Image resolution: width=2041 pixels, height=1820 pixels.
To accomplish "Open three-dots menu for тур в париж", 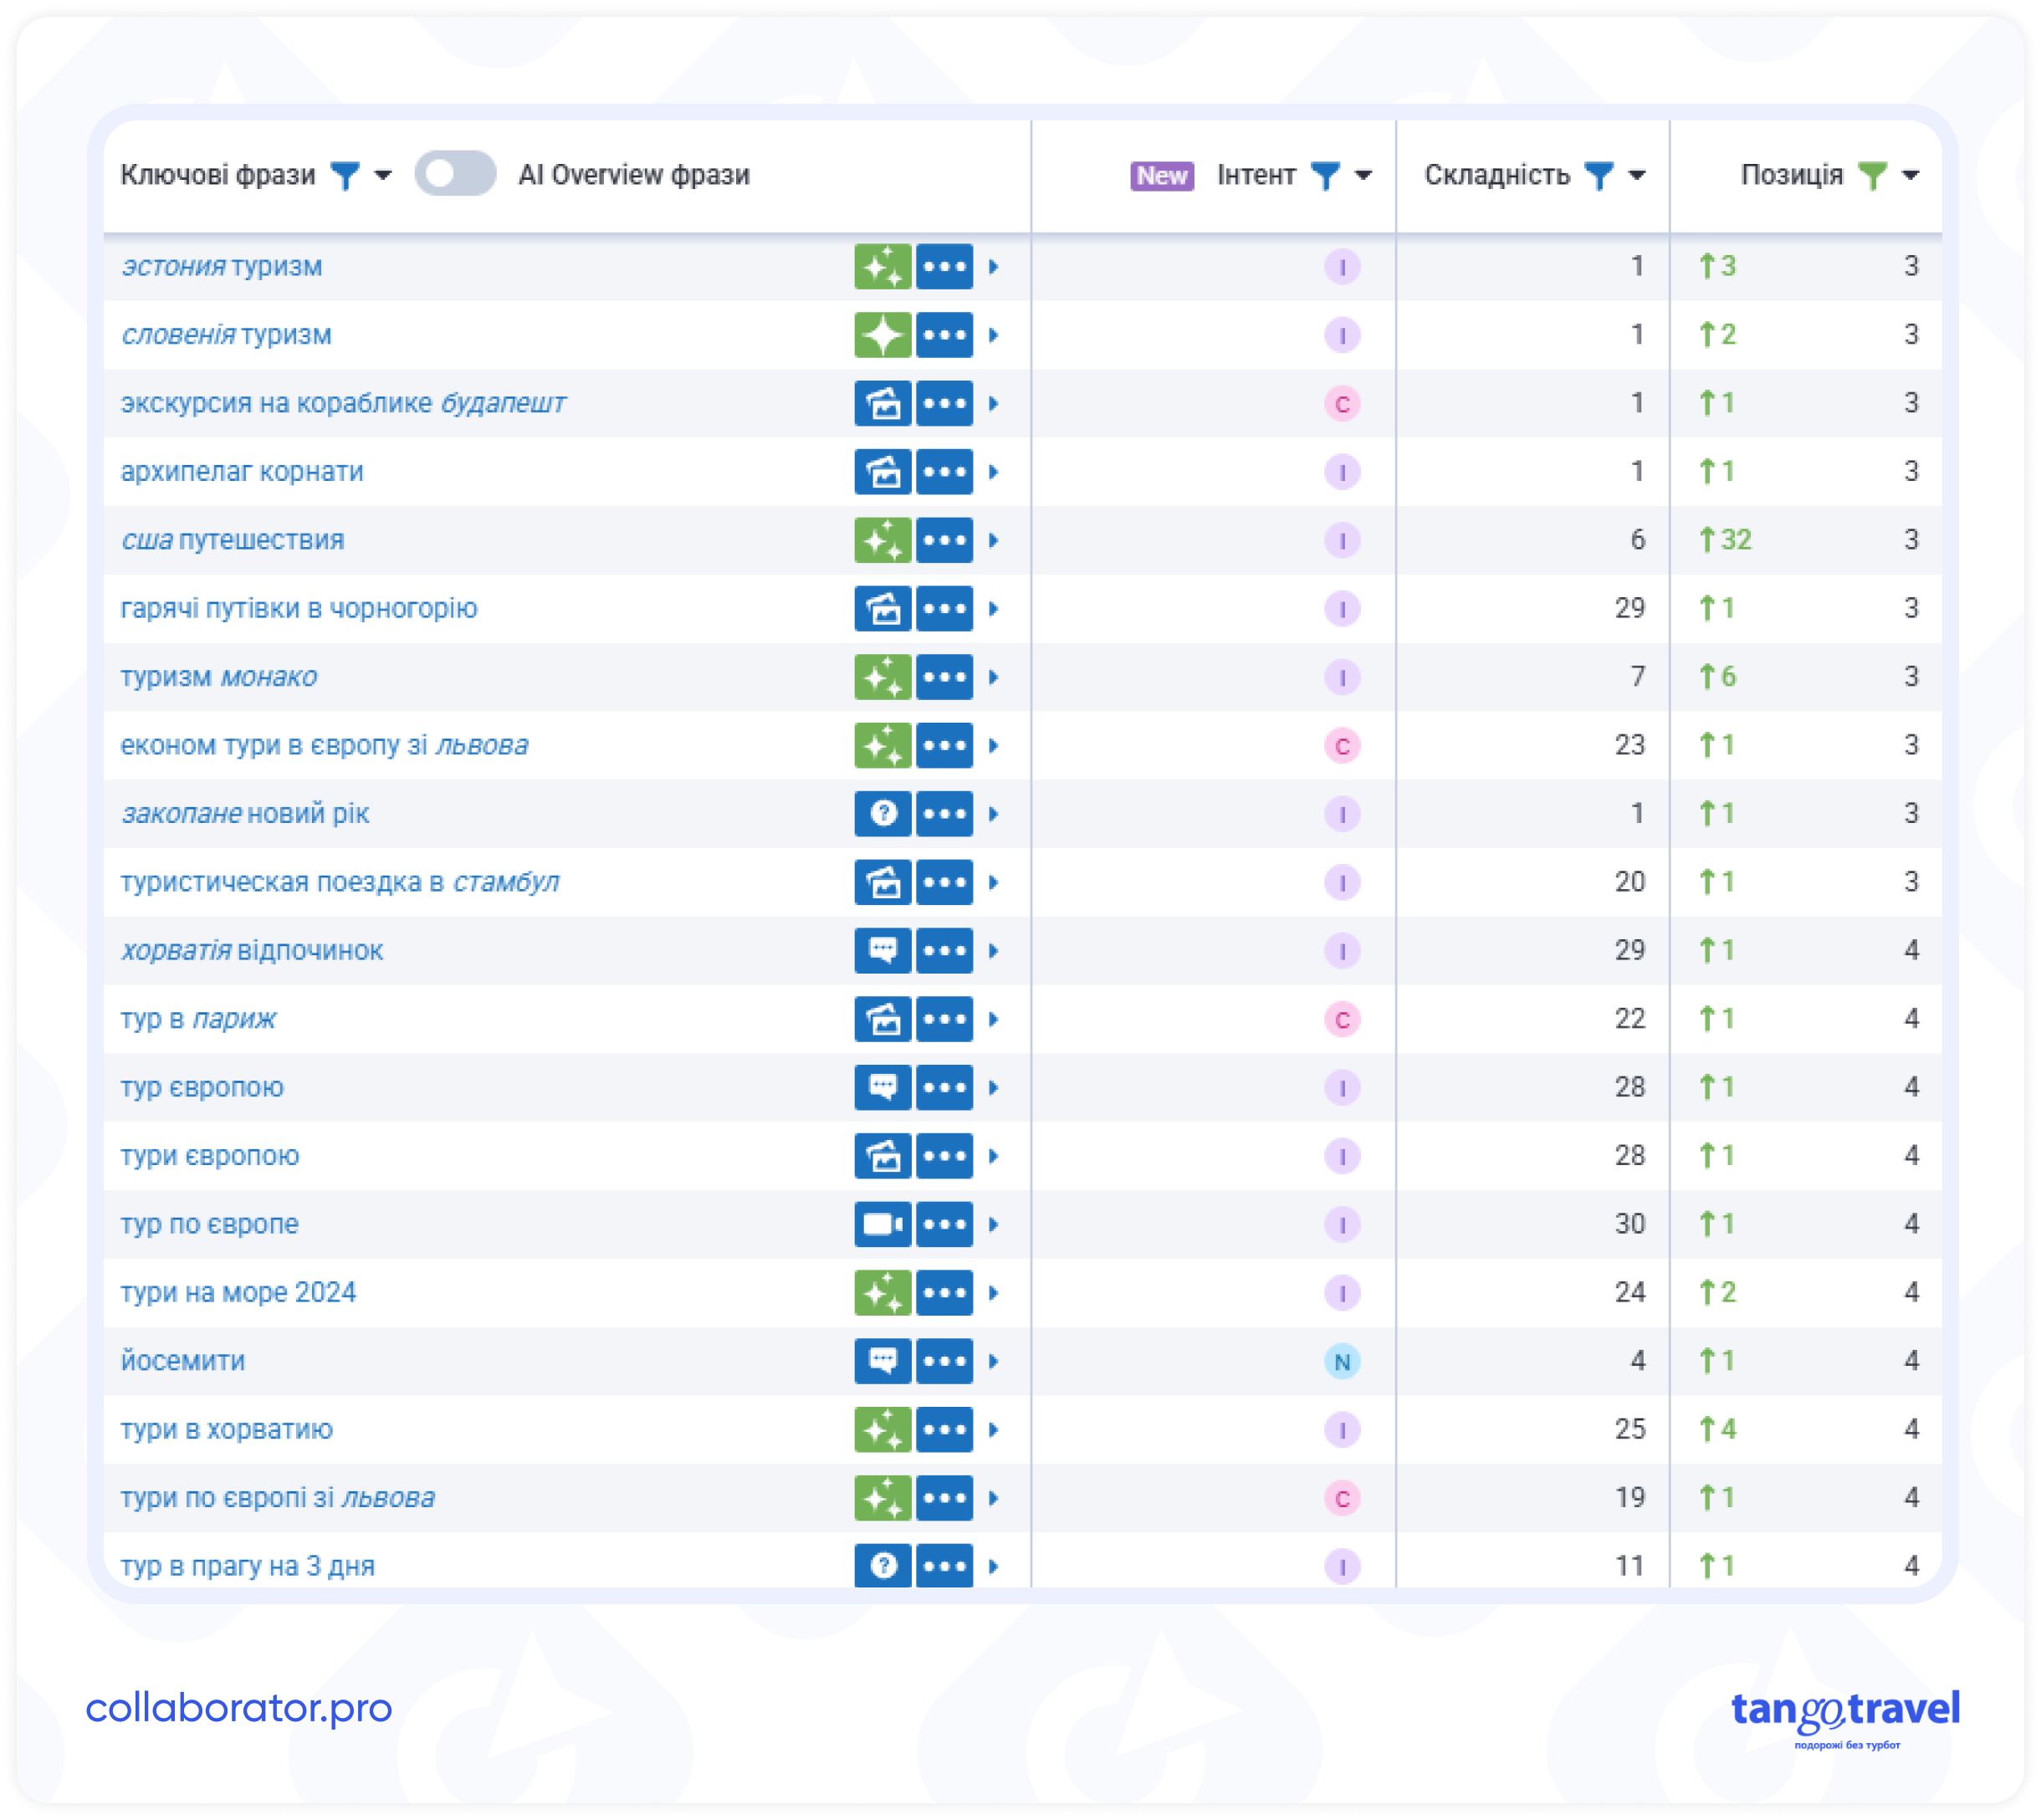I will [x=944, y=1019].
